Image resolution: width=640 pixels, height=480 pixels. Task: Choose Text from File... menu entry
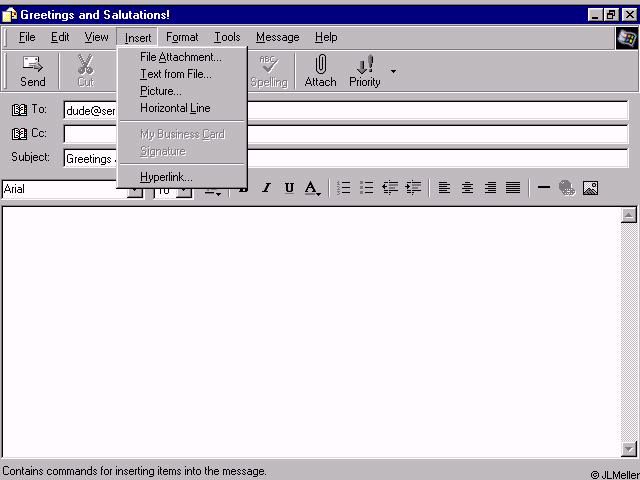point(182,74)
